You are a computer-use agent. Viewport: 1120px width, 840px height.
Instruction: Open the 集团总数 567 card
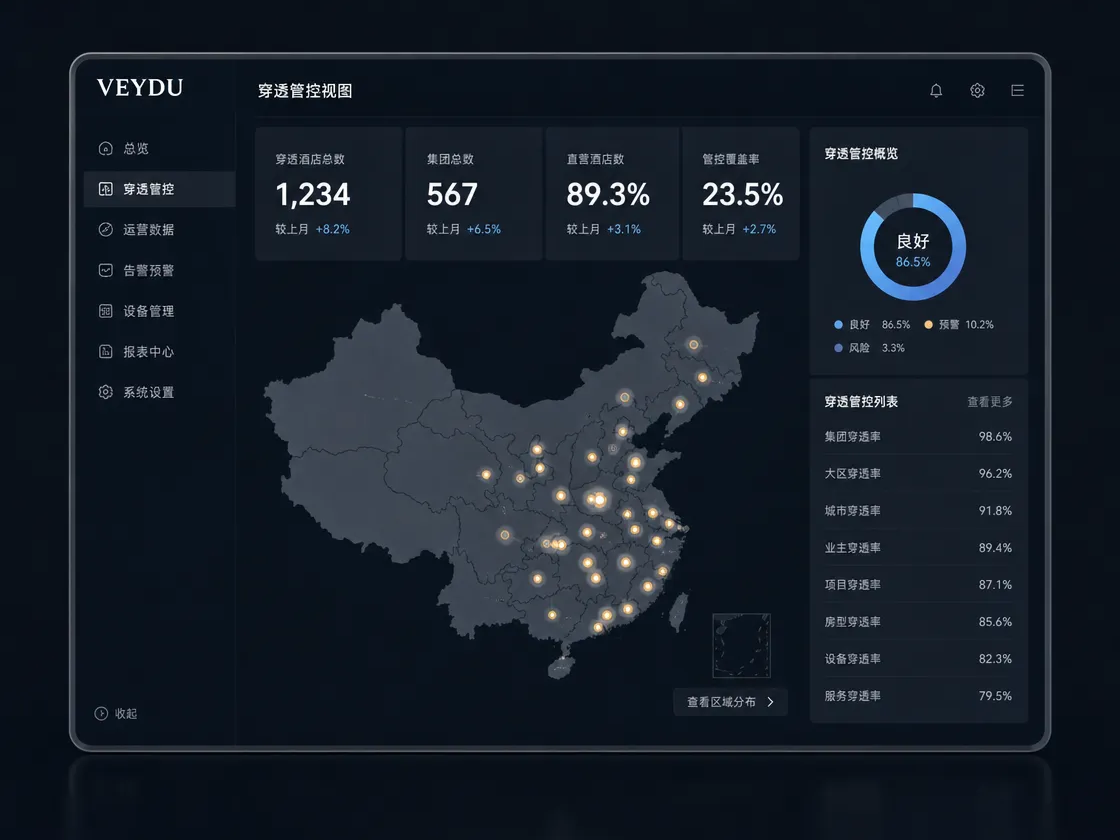pos(474,194)
